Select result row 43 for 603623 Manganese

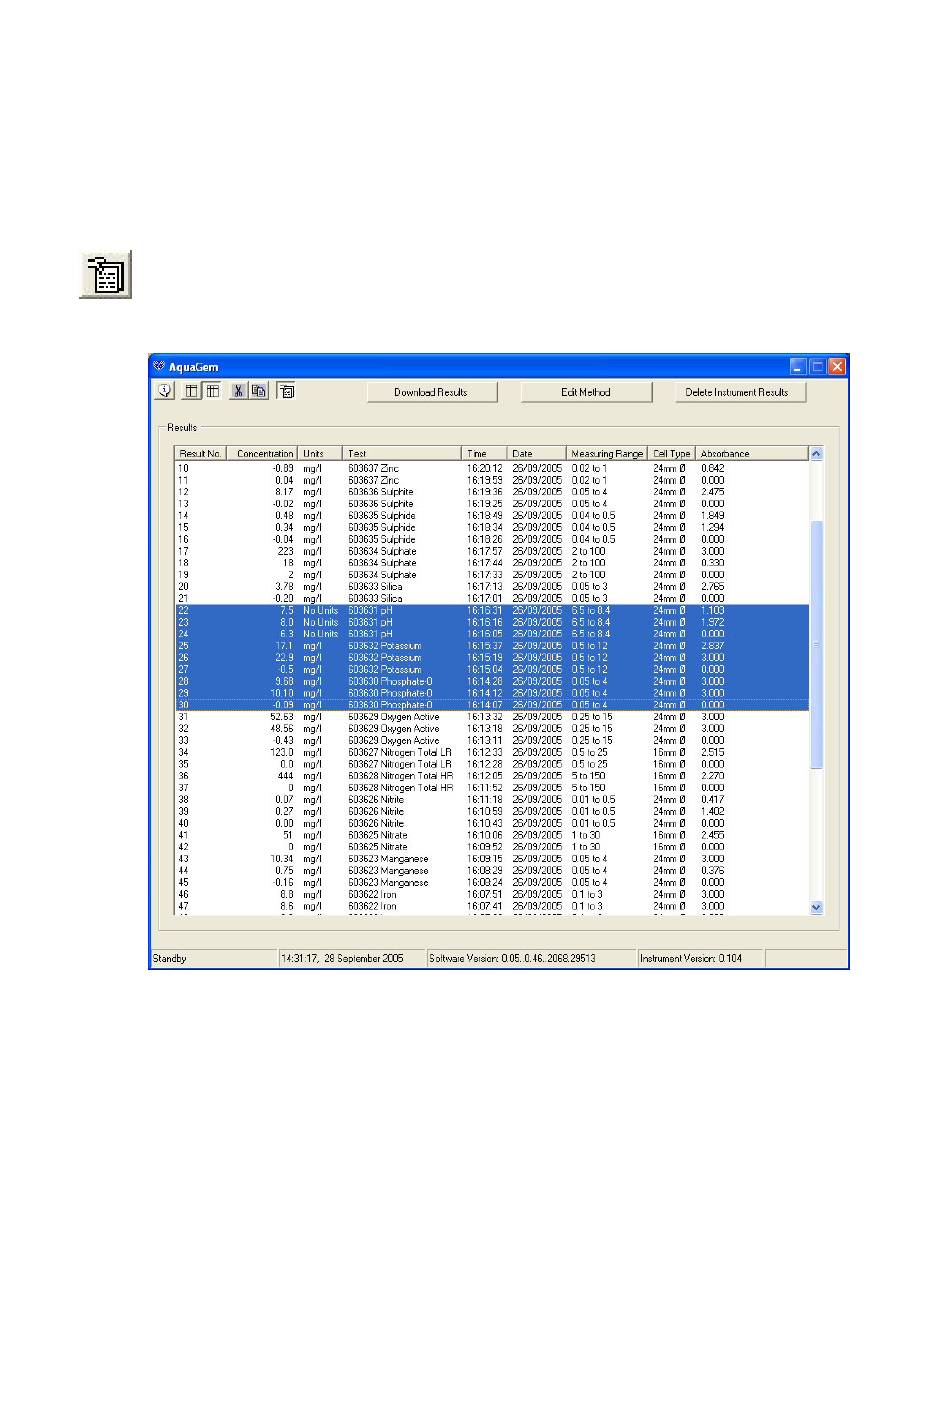tap(491, 859)
